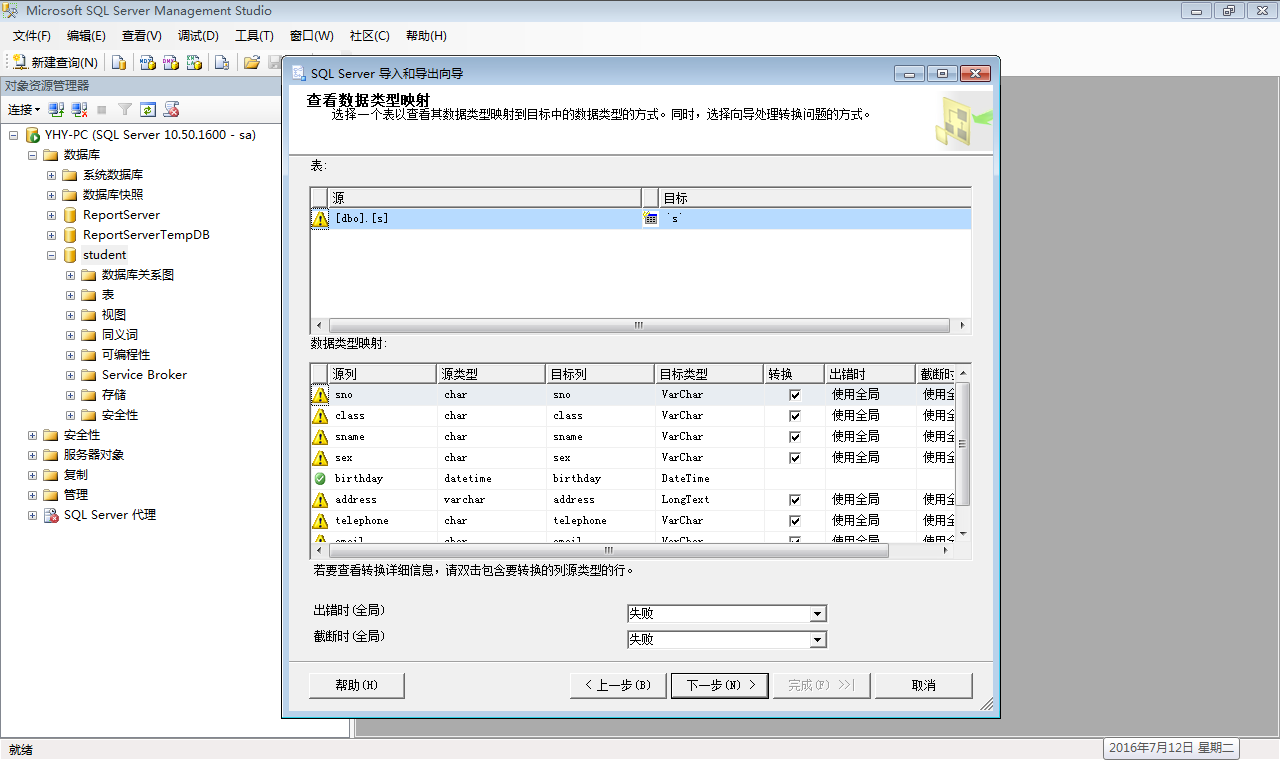
Task: Click the green check icon on birthday row
Action: [x=320, y=479]
